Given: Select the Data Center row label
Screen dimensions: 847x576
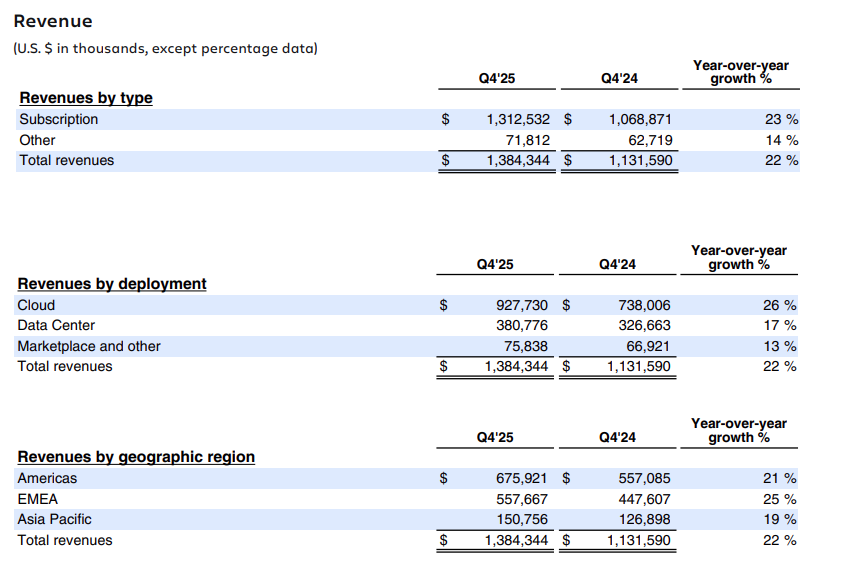Looking at the screenshot, I should coord(56,325).
